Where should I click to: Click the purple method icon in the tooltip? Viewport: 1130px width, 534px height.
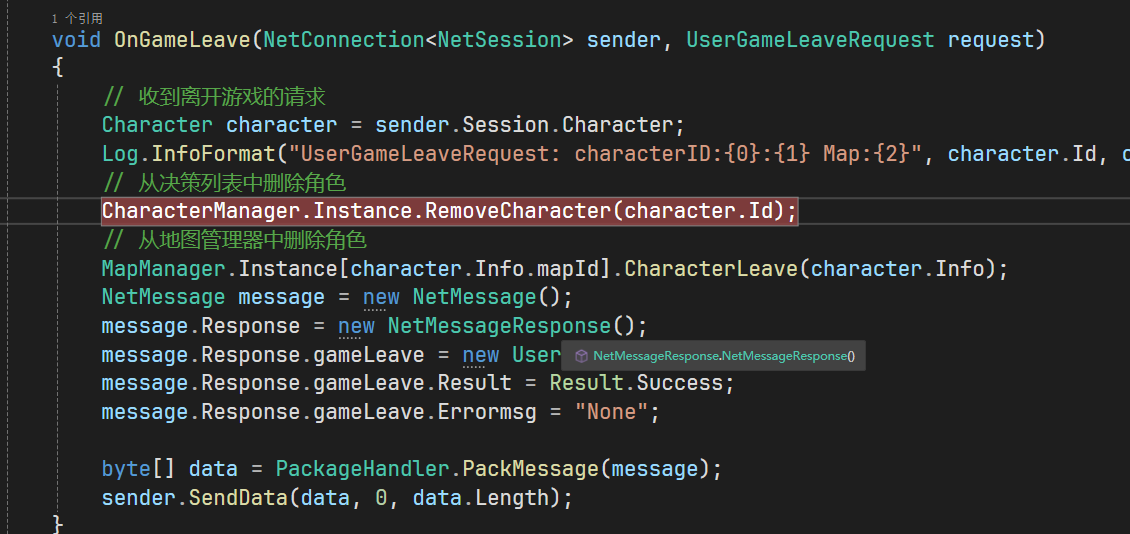[x=581, y=356]
